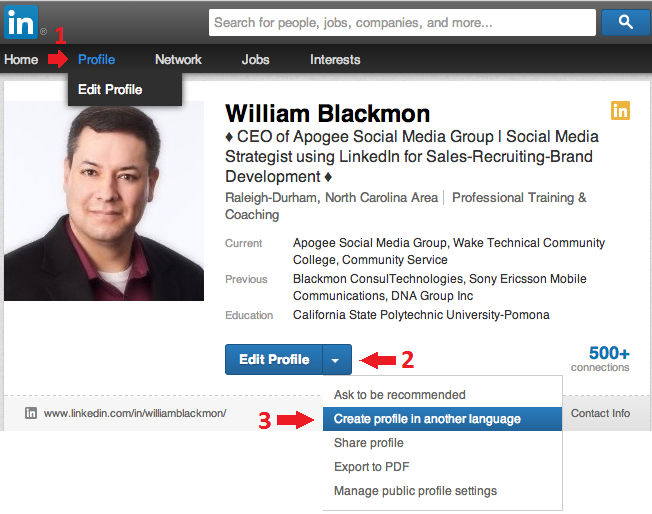Click the LinkedIn logo in header
This screenshot has height=514, width=652.
point(21,22)
